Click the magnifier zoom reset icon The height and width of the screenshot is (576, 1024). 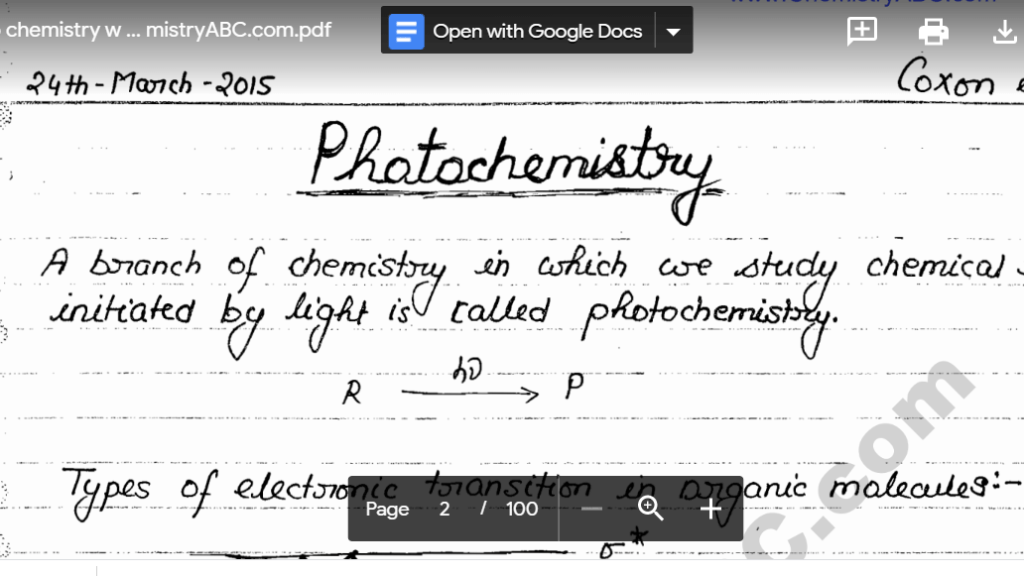(650, 508)
